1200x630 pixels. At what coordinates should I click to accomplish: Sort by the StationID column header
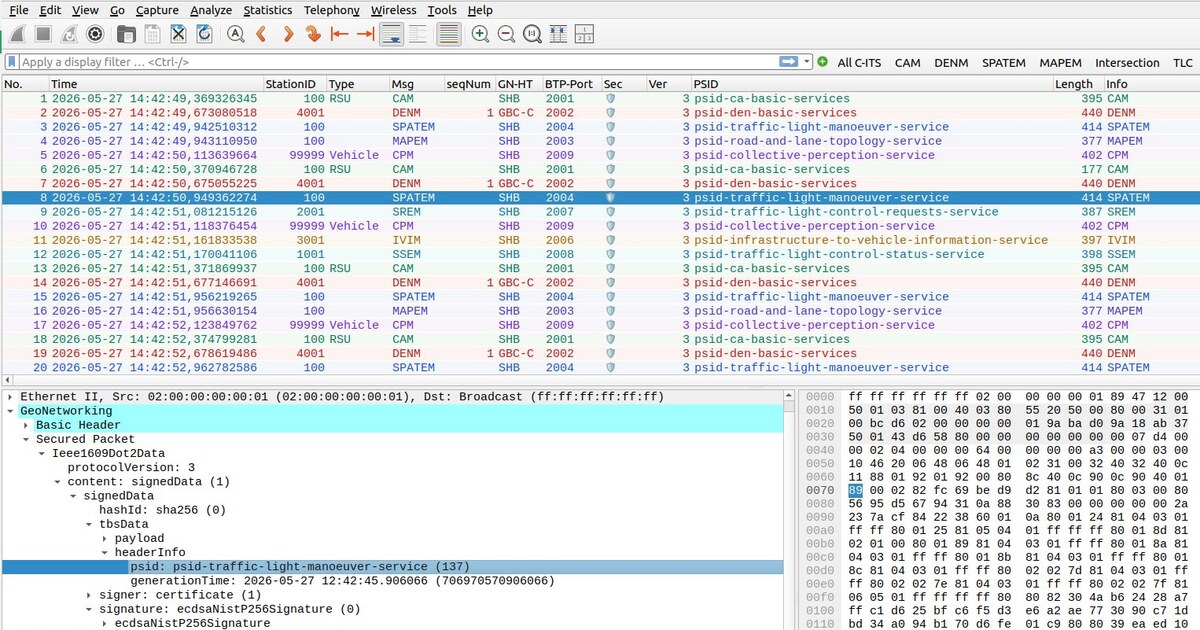coord(294,84)
